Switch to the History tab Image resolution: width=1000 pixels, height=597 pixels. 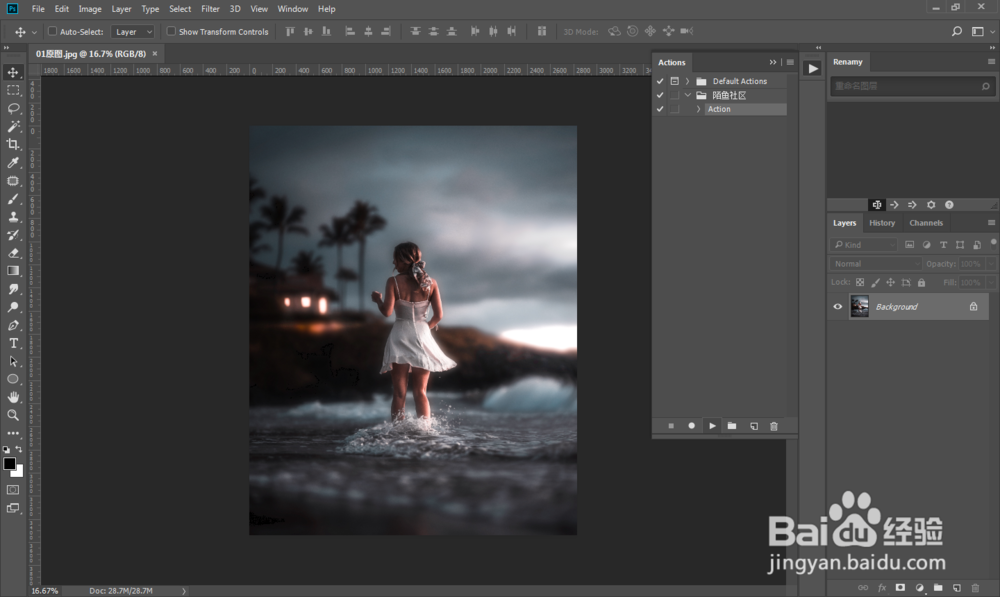tap(882, 223)
